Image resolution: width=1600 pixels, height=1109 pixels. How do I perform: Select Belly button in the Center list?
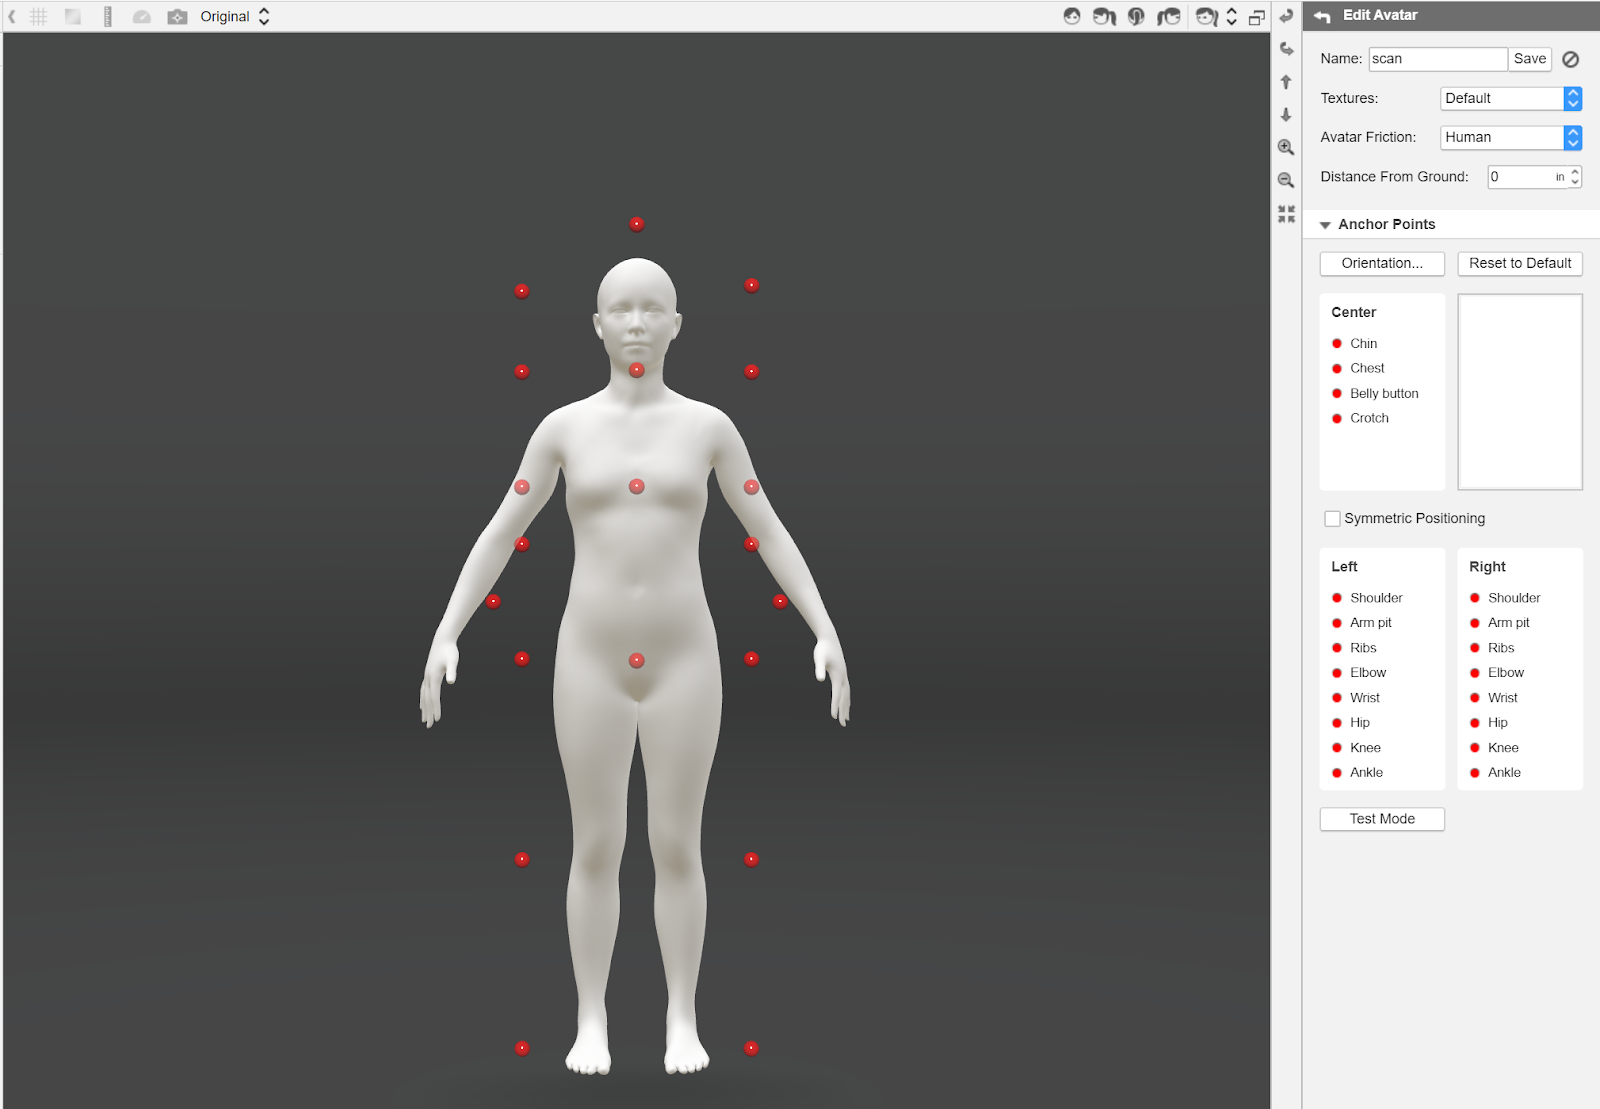click(1384, 393)
